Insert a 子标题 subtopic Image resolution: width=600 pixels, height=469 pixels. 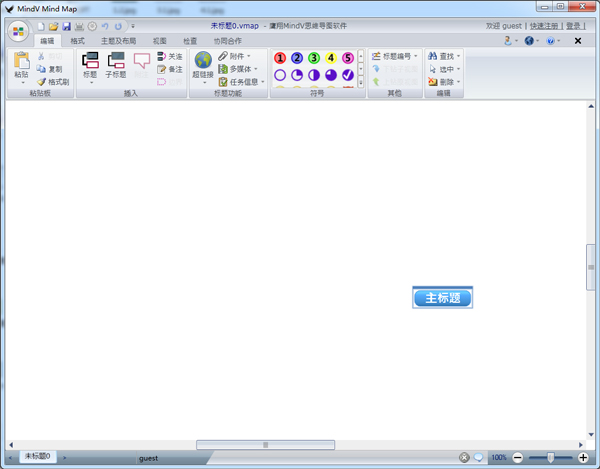coord(116,65)
